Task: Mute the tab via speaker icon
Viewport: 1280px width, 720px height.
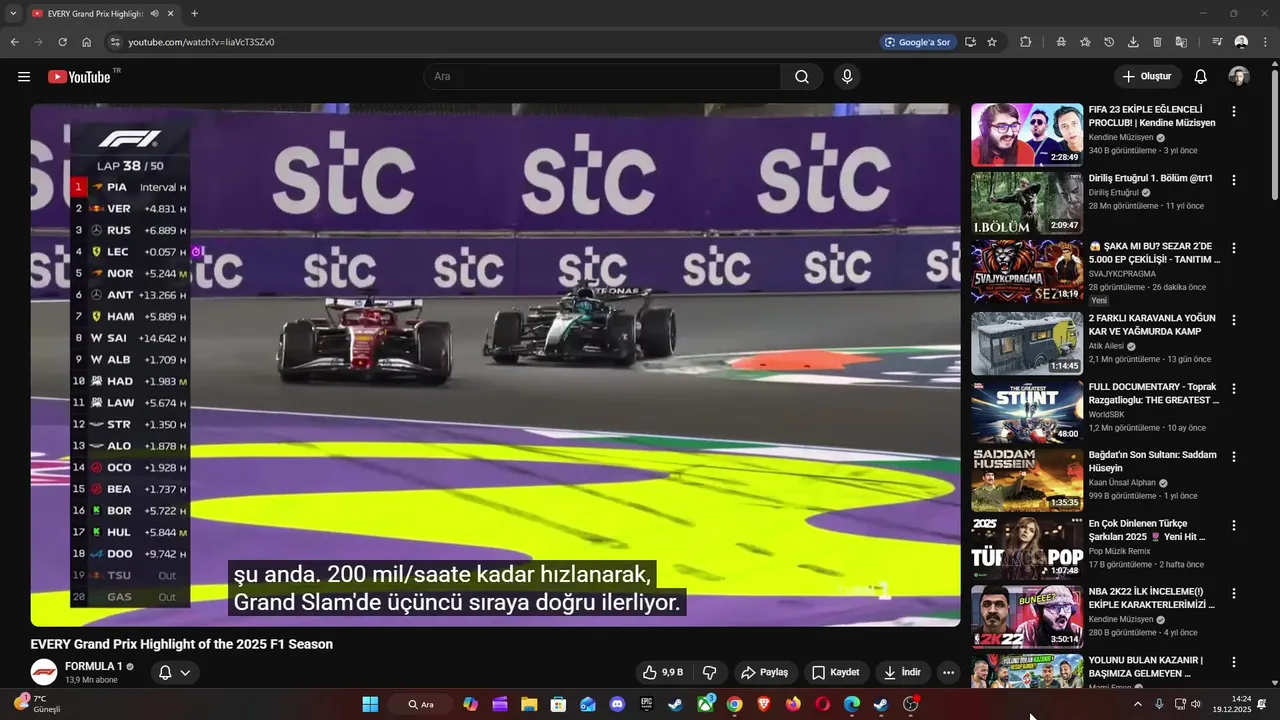Action: click(155, 14)
